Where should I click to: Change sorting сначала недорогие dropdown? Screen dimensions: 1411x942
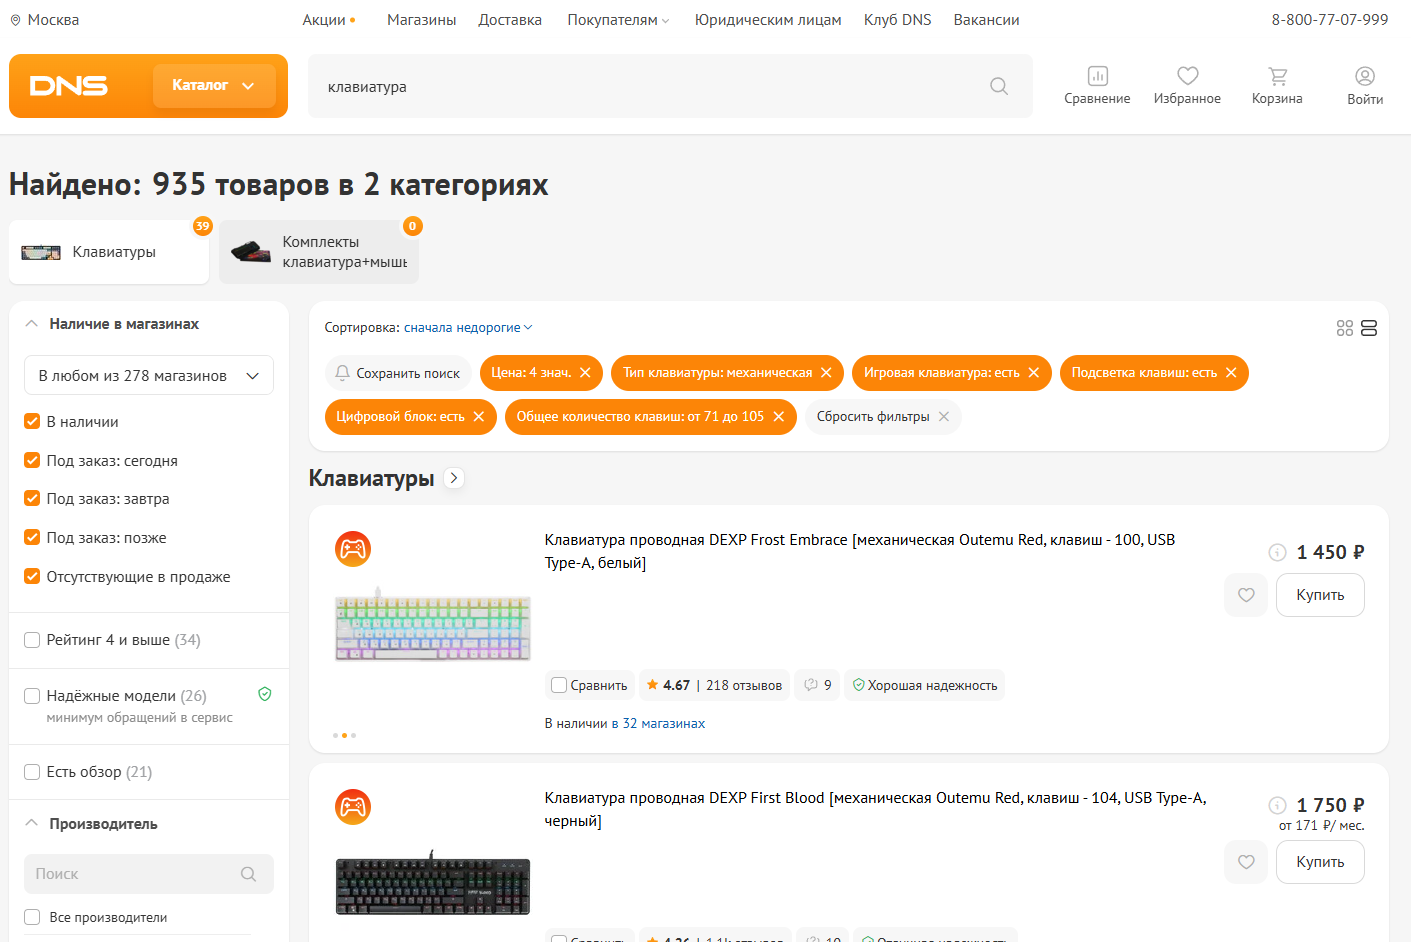click(468, 328)
